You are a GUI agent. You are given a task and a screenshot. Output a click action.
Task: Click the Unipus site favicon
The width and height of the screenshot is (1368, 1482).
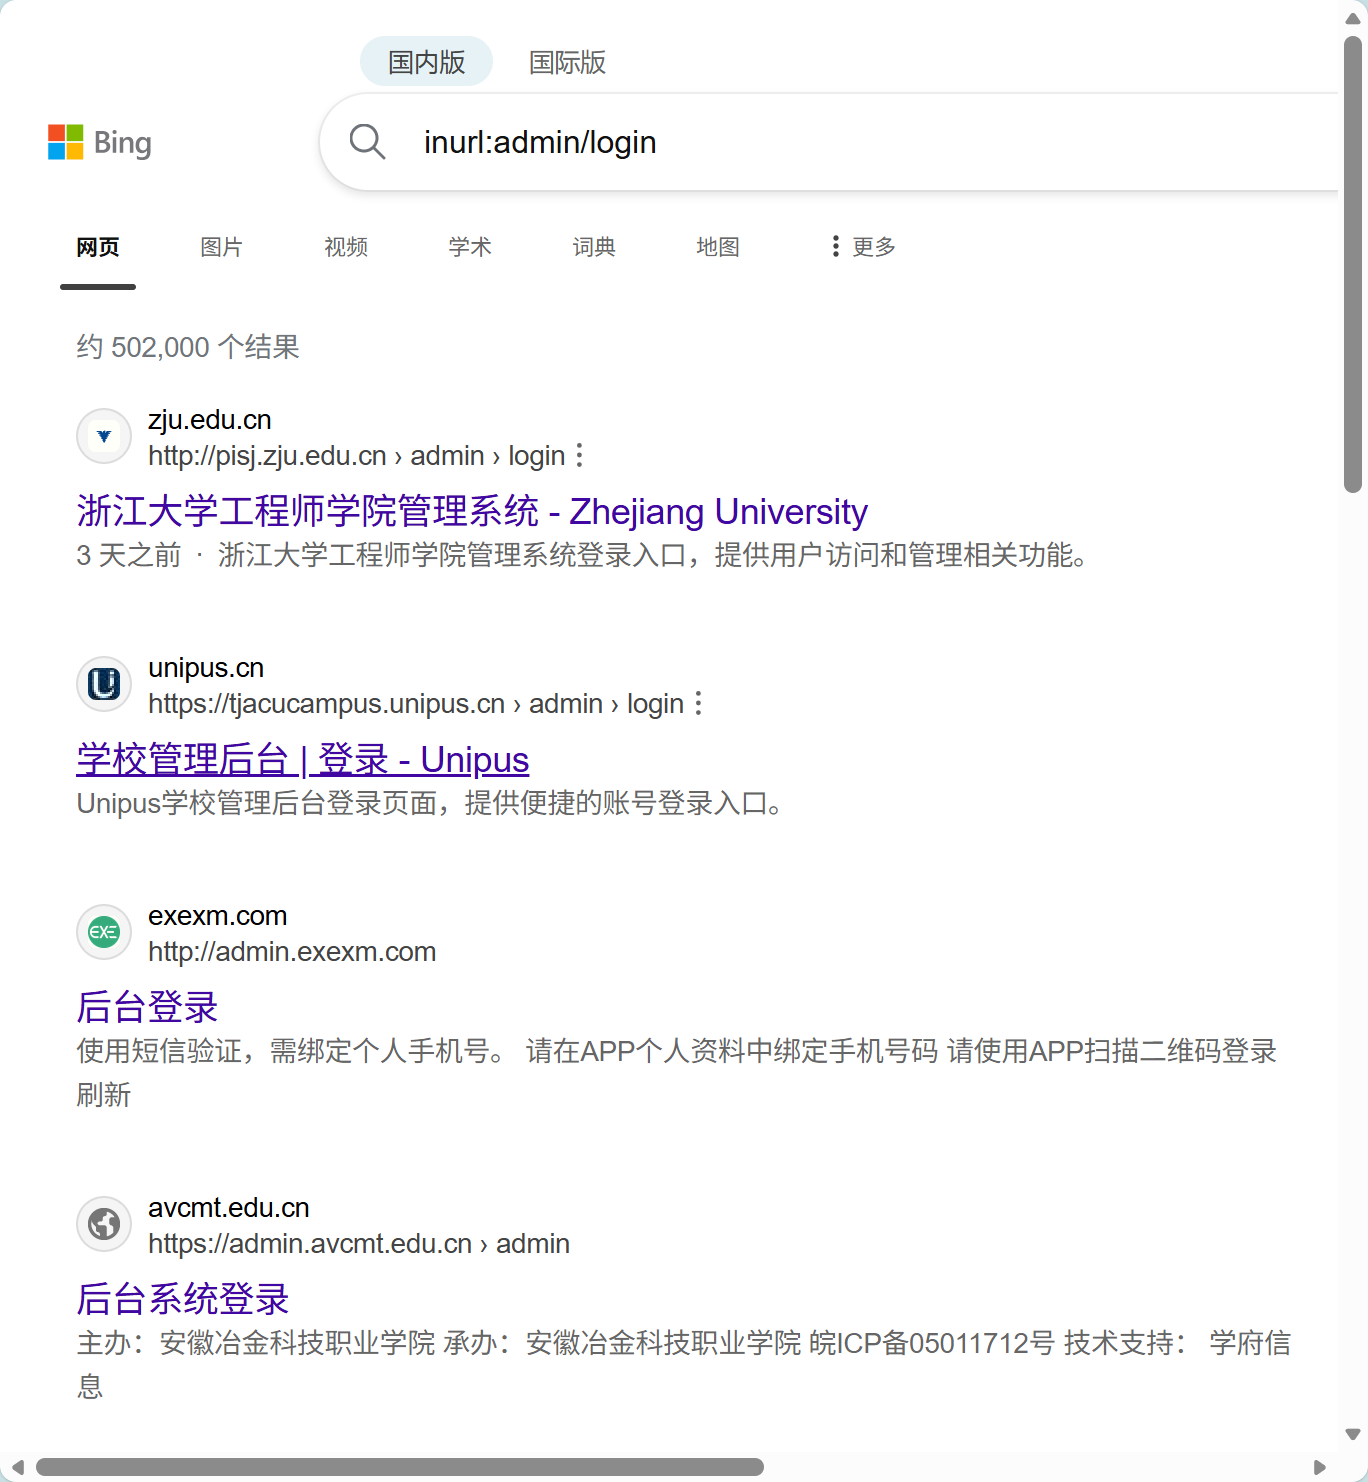(x=103, y=684)
